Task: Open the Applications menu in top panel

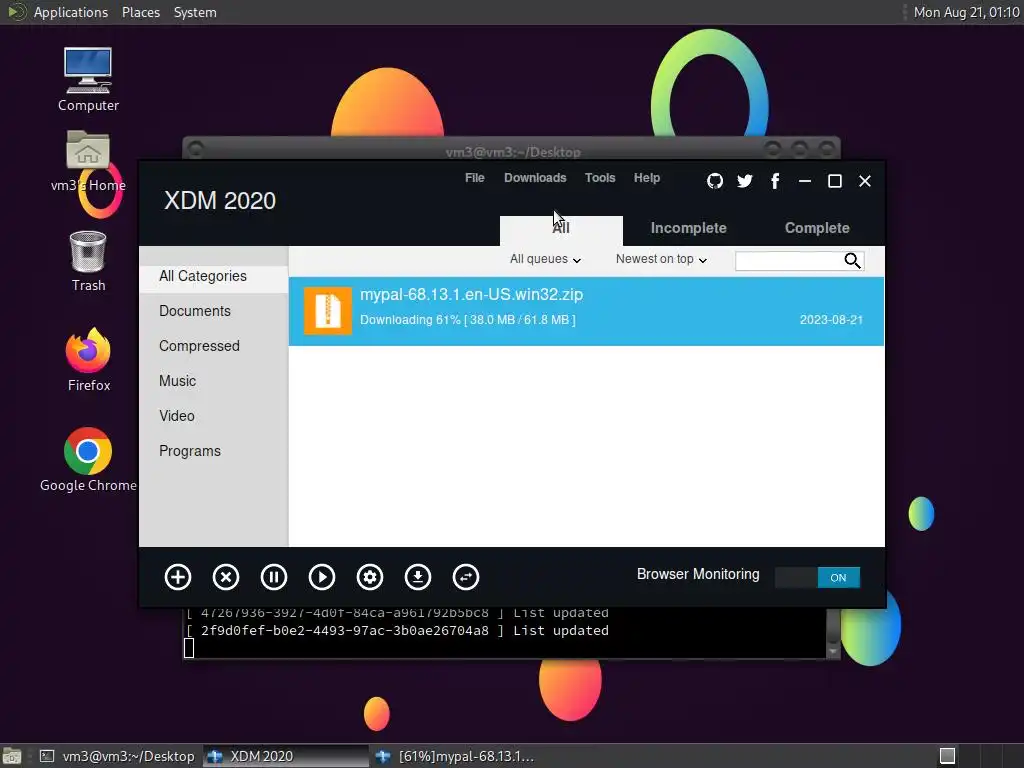Action: pos(71,12)
